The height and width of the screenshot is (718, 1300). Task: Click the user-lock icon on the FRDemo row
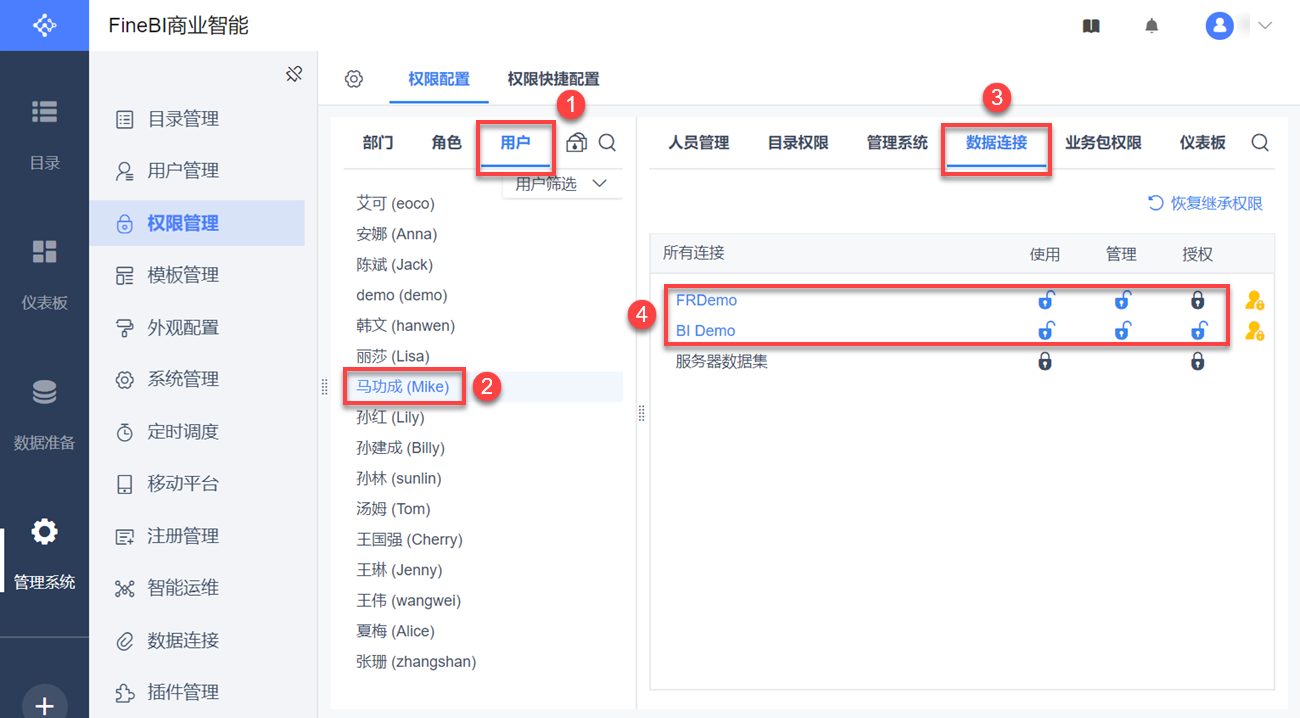click(x=1254, y=300)
